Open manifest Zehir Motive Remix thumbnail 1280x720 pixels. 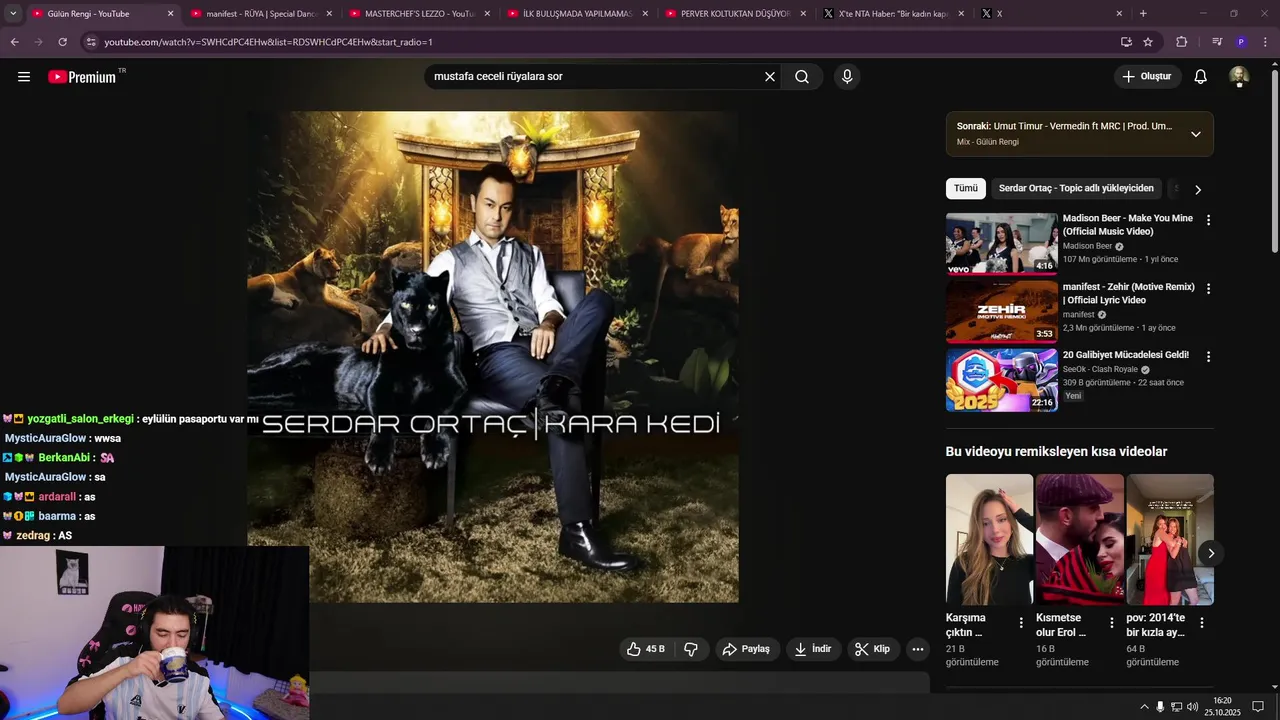[x=1001, y=311]
